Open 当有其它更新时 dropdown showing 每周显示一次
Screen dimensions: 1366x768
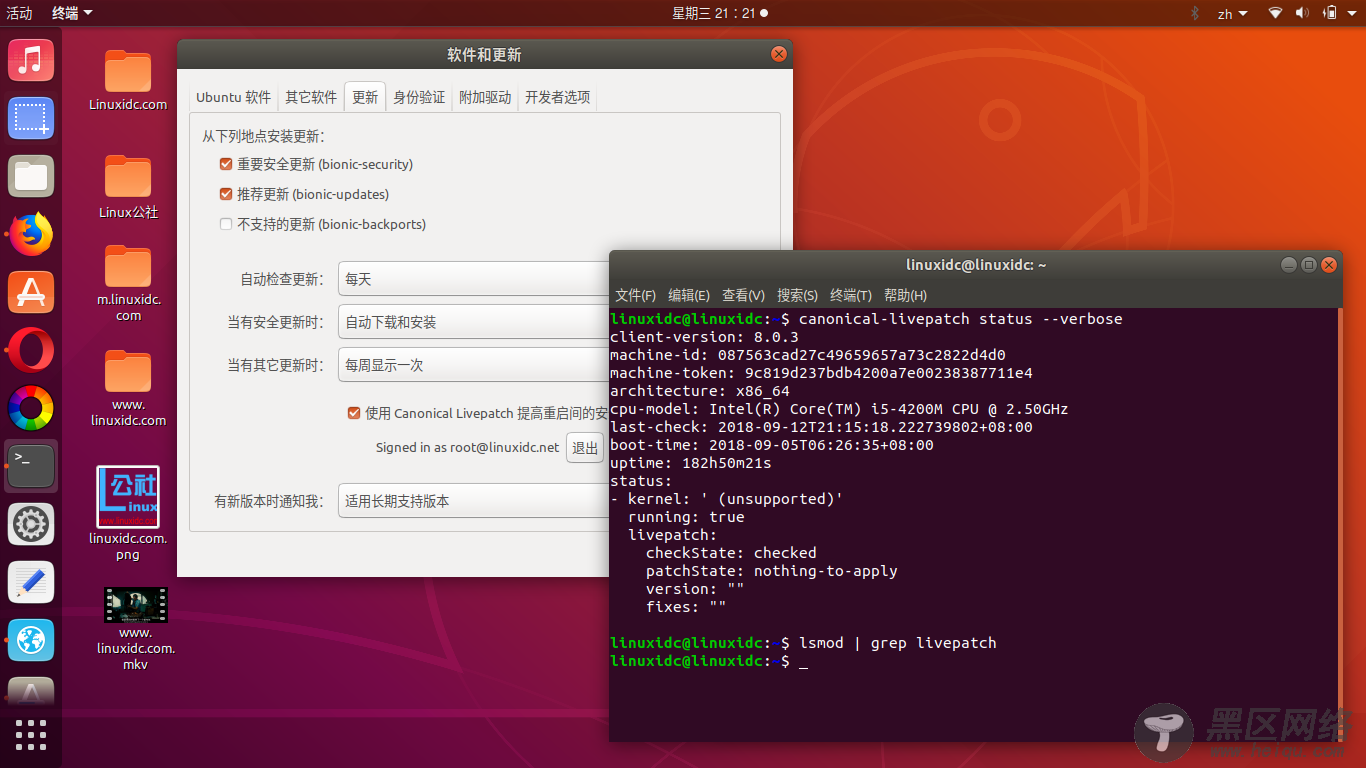474,365
